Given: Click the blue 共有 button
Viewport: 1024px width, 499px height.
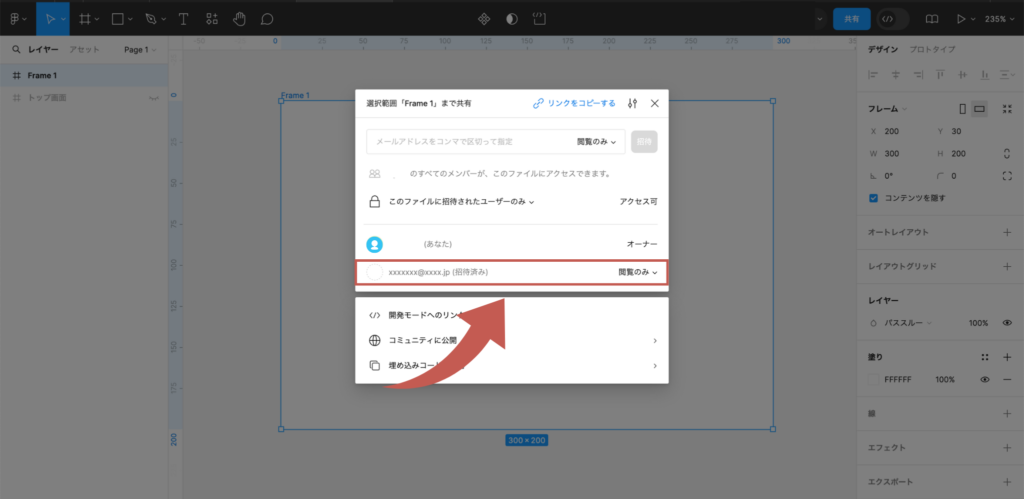Looking at the screenshot, I should point(852,18).
